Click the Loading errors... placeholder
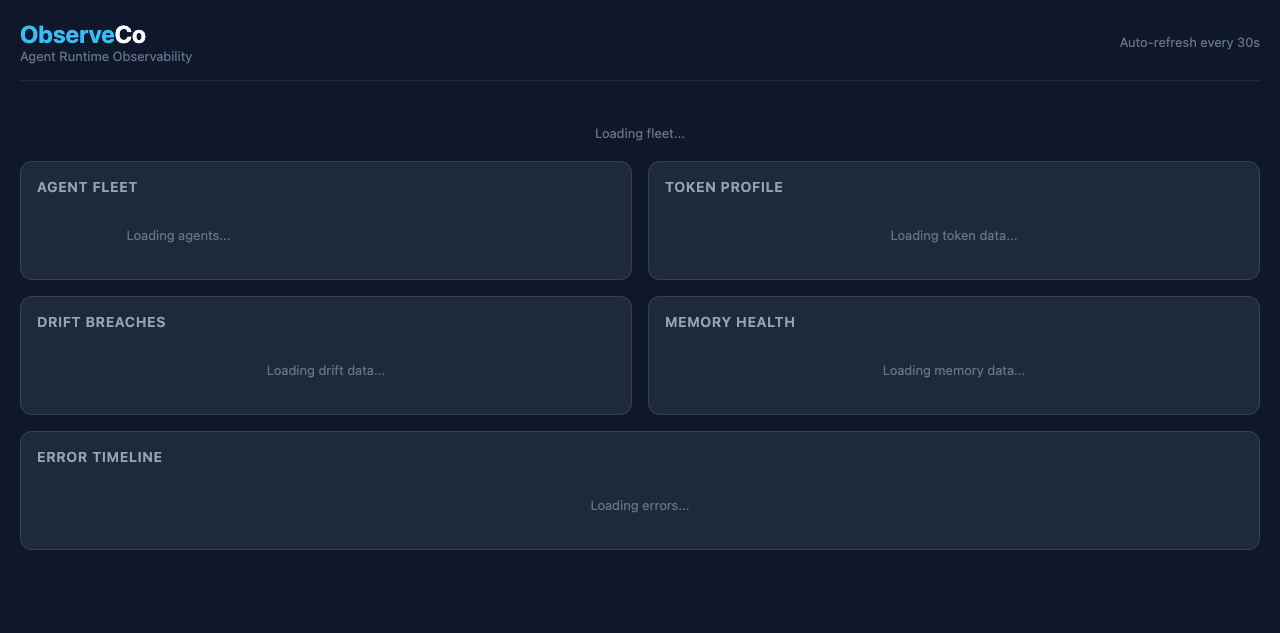The image size is (1280, 633). pyautogui.click(x=640, y=506)
